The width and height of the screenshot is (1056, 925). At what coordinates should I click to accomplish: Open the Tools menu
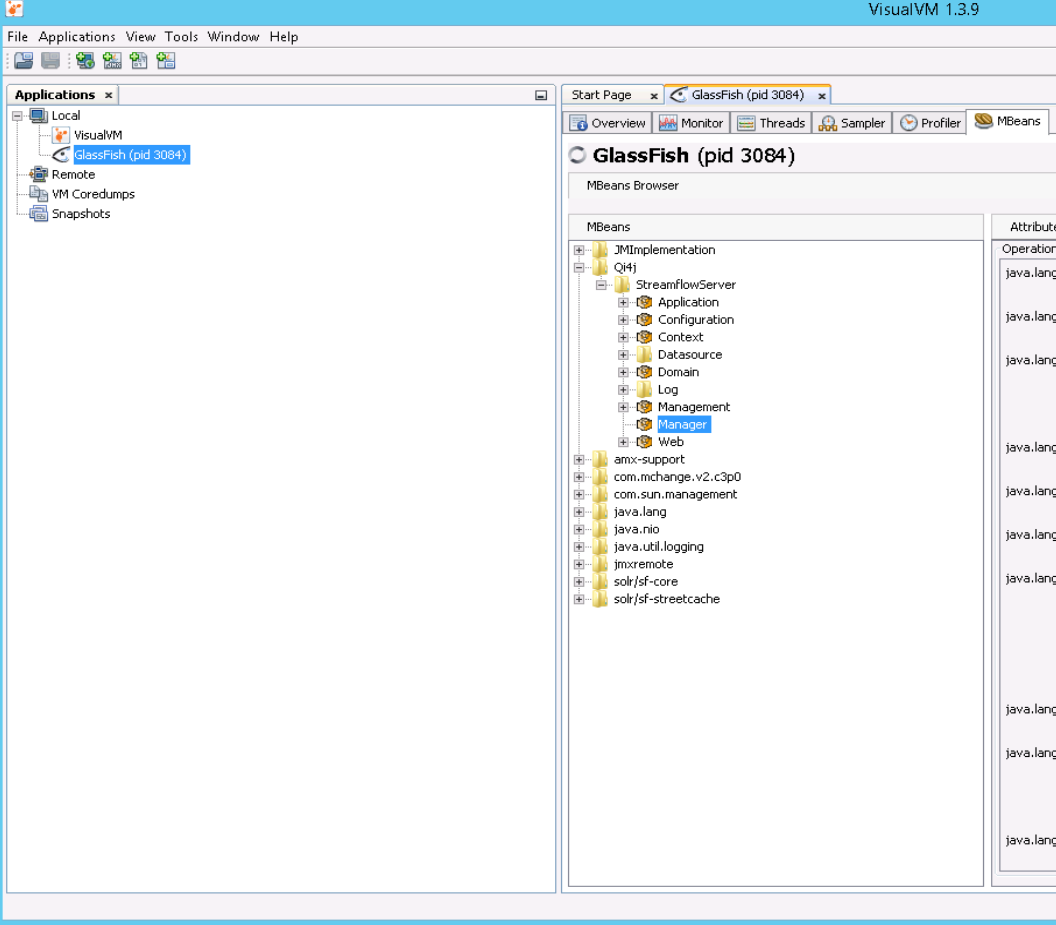(x=181, y=37)
